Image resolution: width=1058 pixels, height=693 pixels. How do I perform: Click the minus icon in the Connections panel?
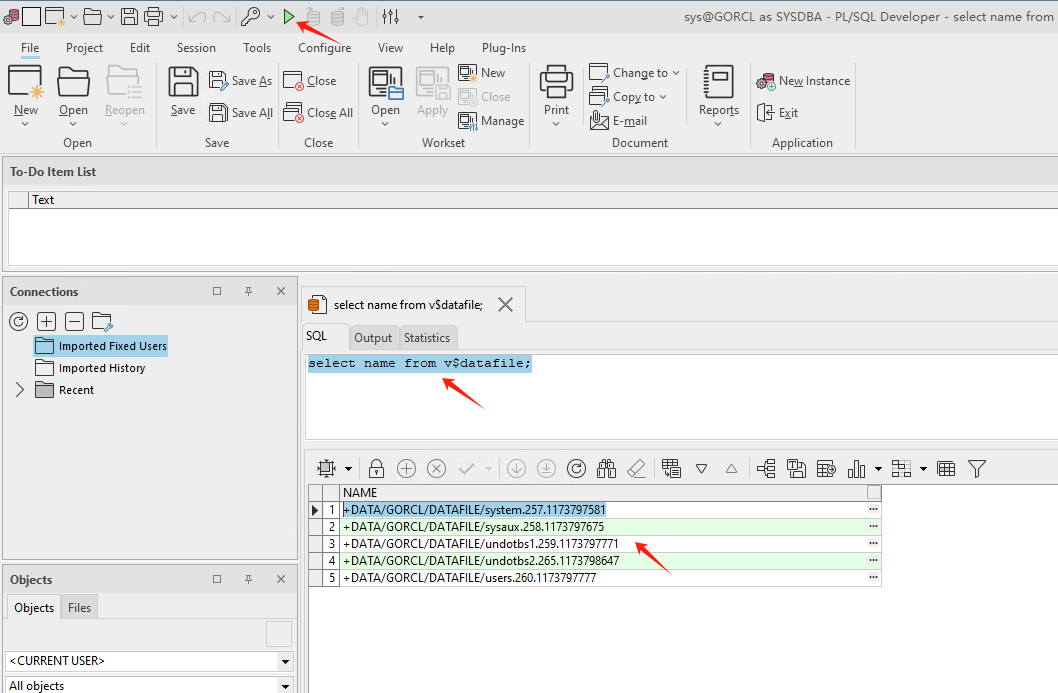[x=74, y=321]
